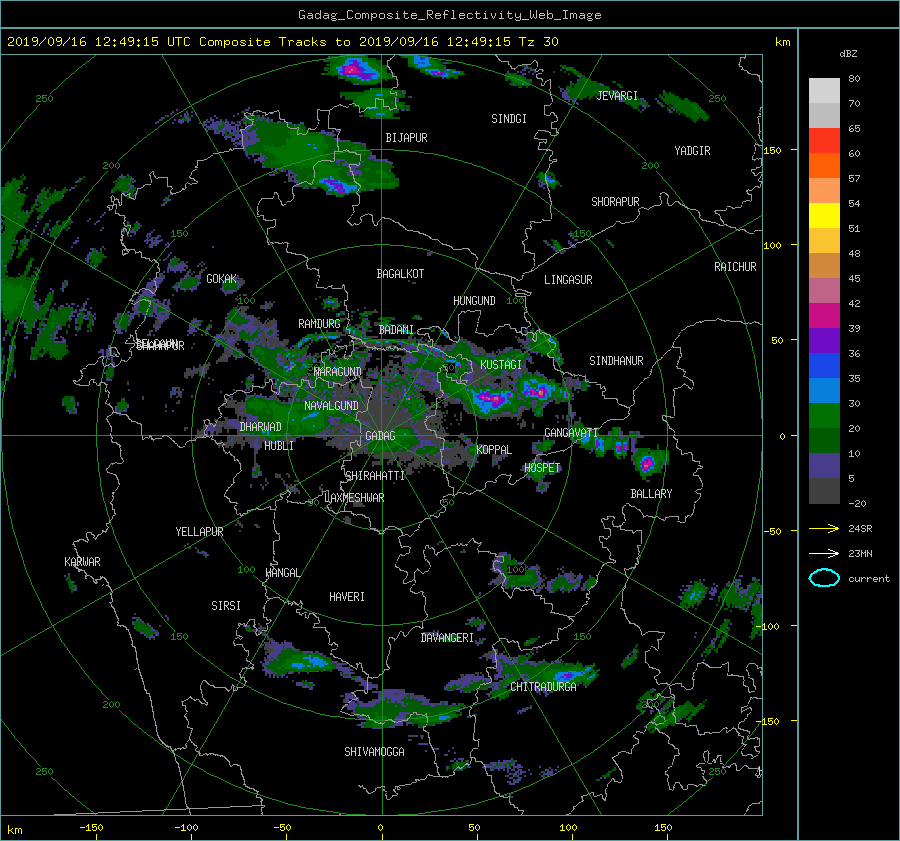Click the DHARWAD city label
The width and height of the screenshot is (900, 841).
(261, 427)
